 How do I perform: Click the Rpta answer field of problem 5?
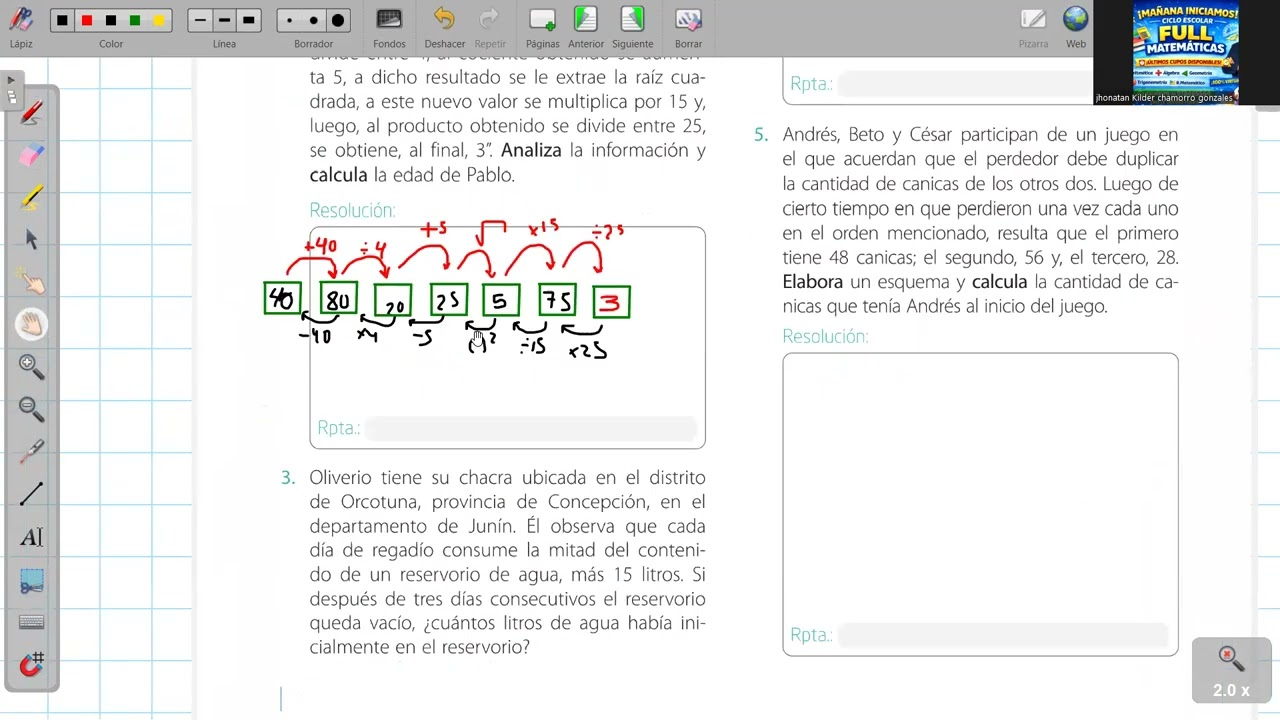[1003, 635]
